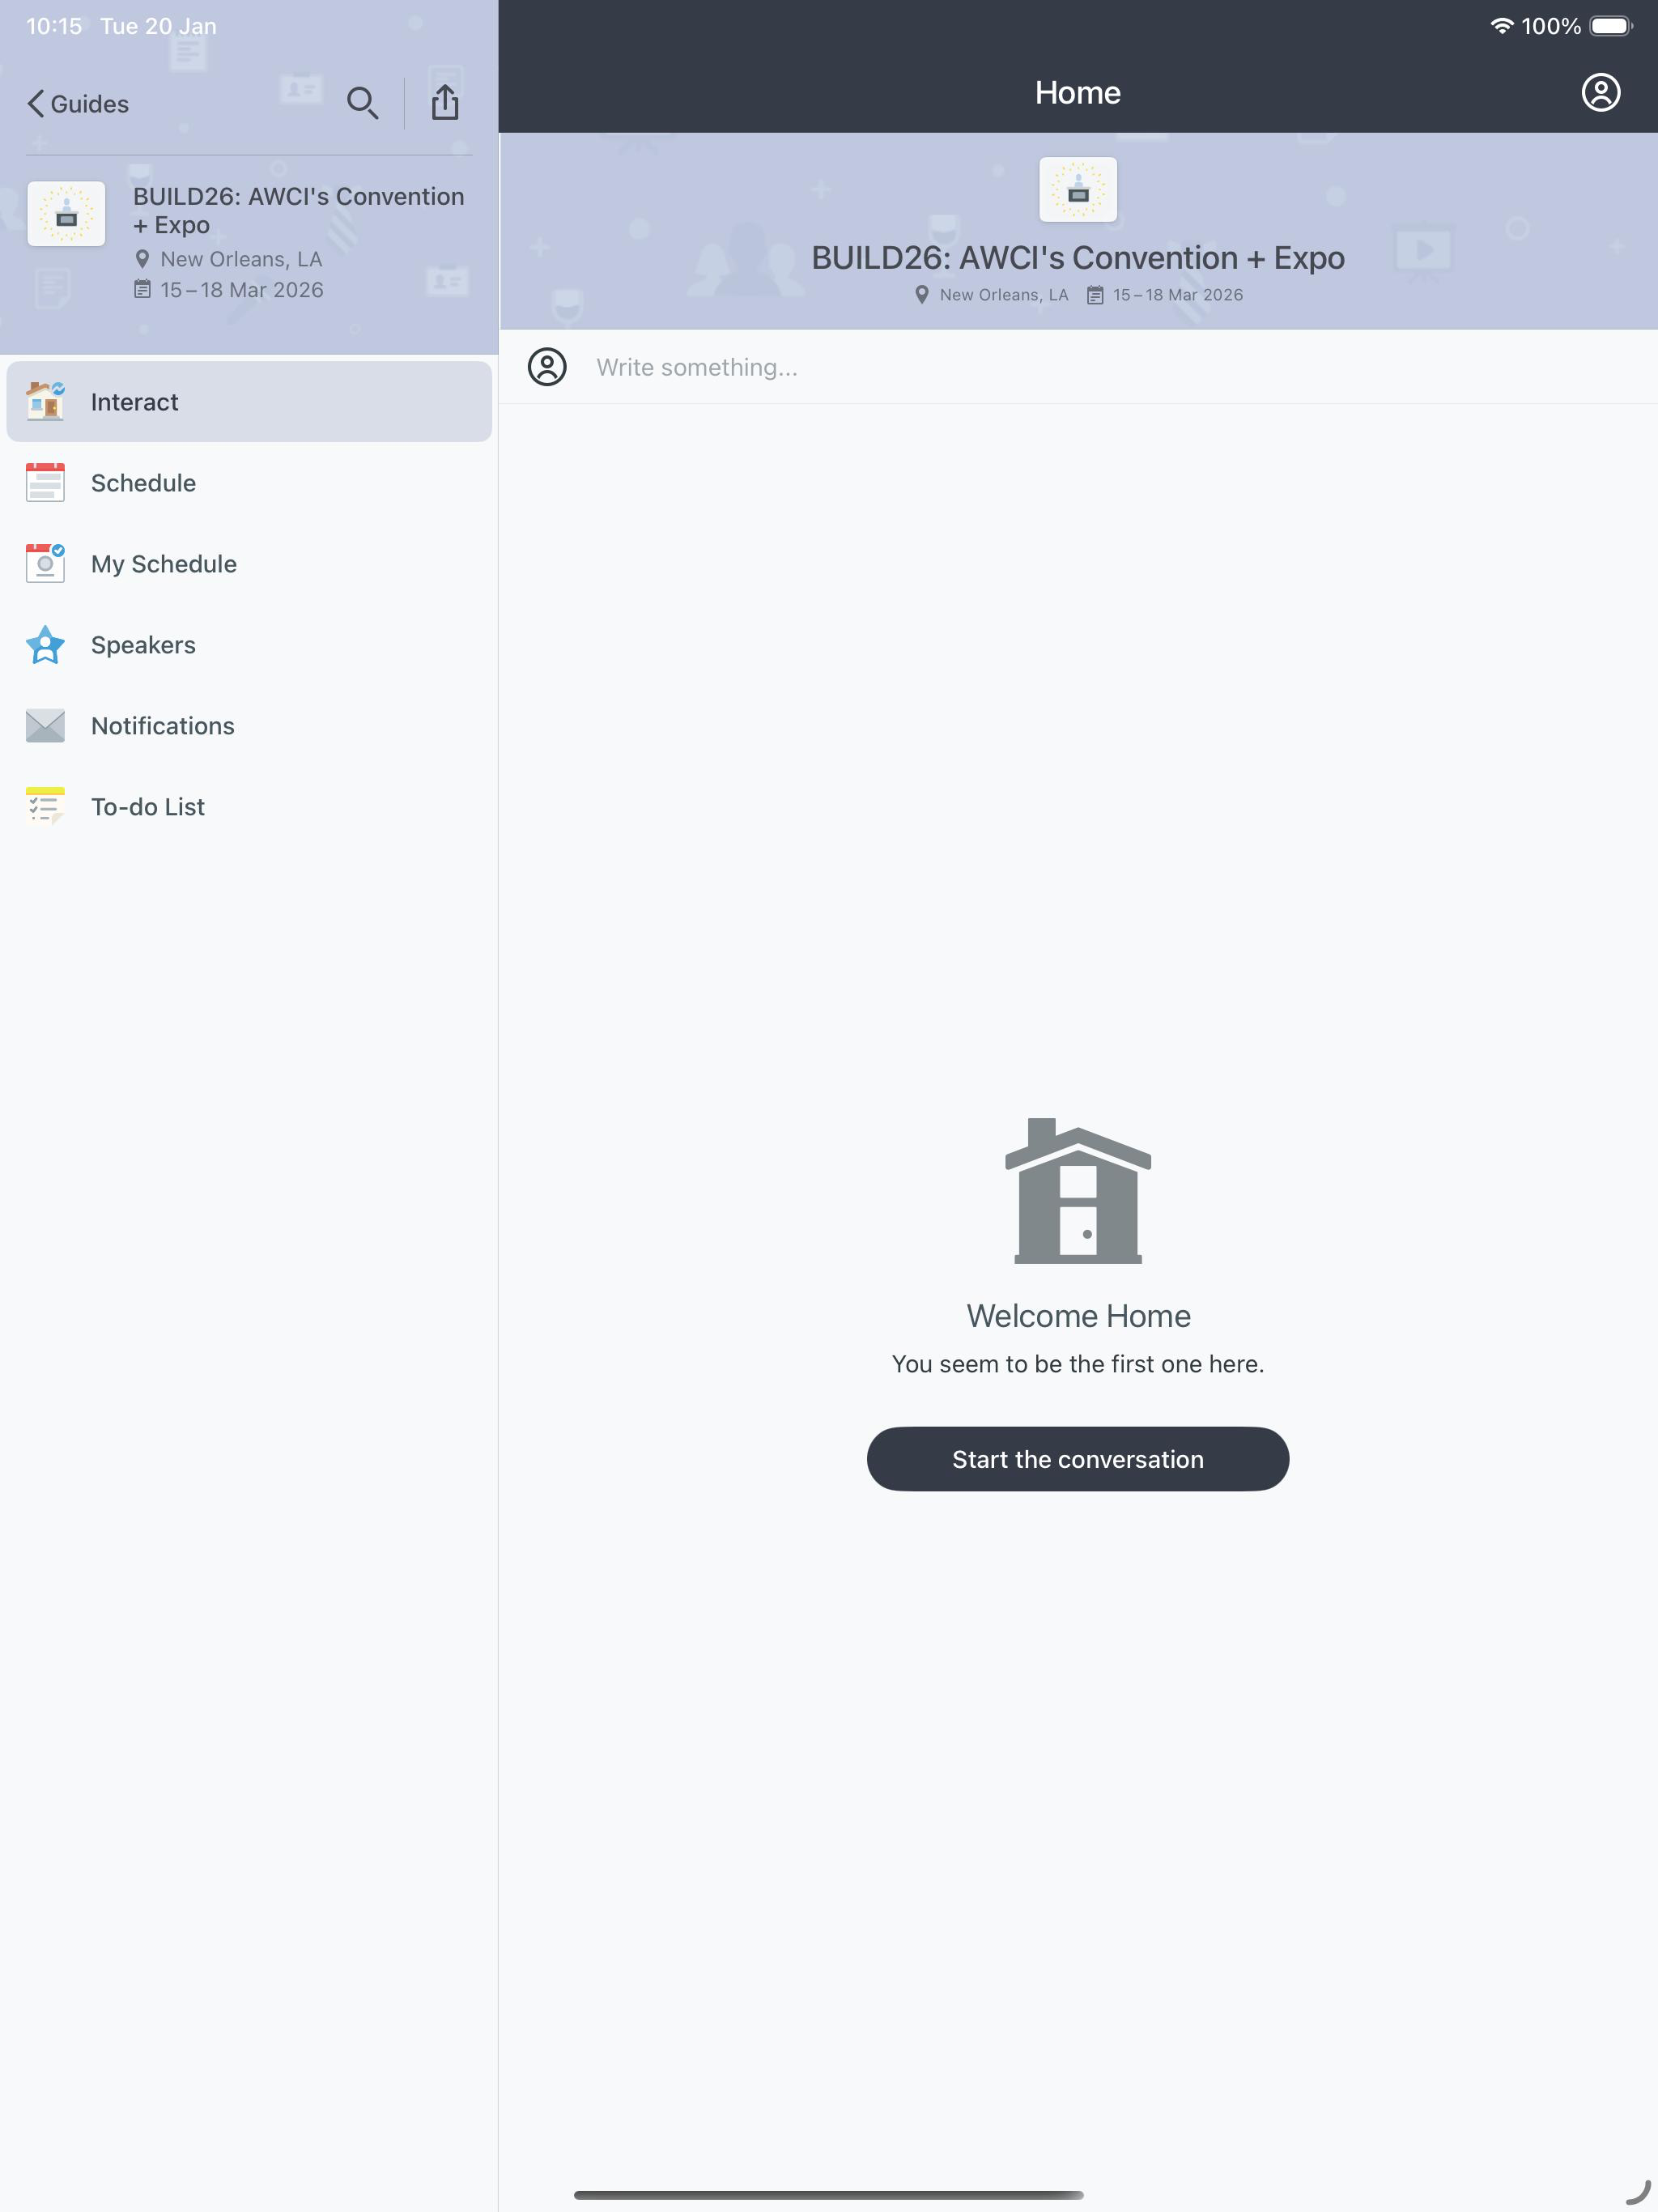Tap the Interact house icon
This screenshot has height=2212, width=1658.
tap(45, 401)
